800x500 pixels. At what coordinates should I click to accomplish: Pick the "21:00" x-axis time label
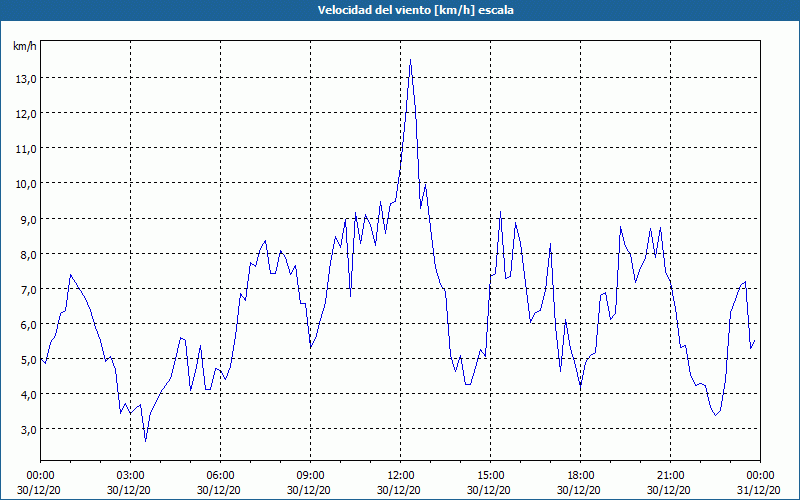click(670, 476)
